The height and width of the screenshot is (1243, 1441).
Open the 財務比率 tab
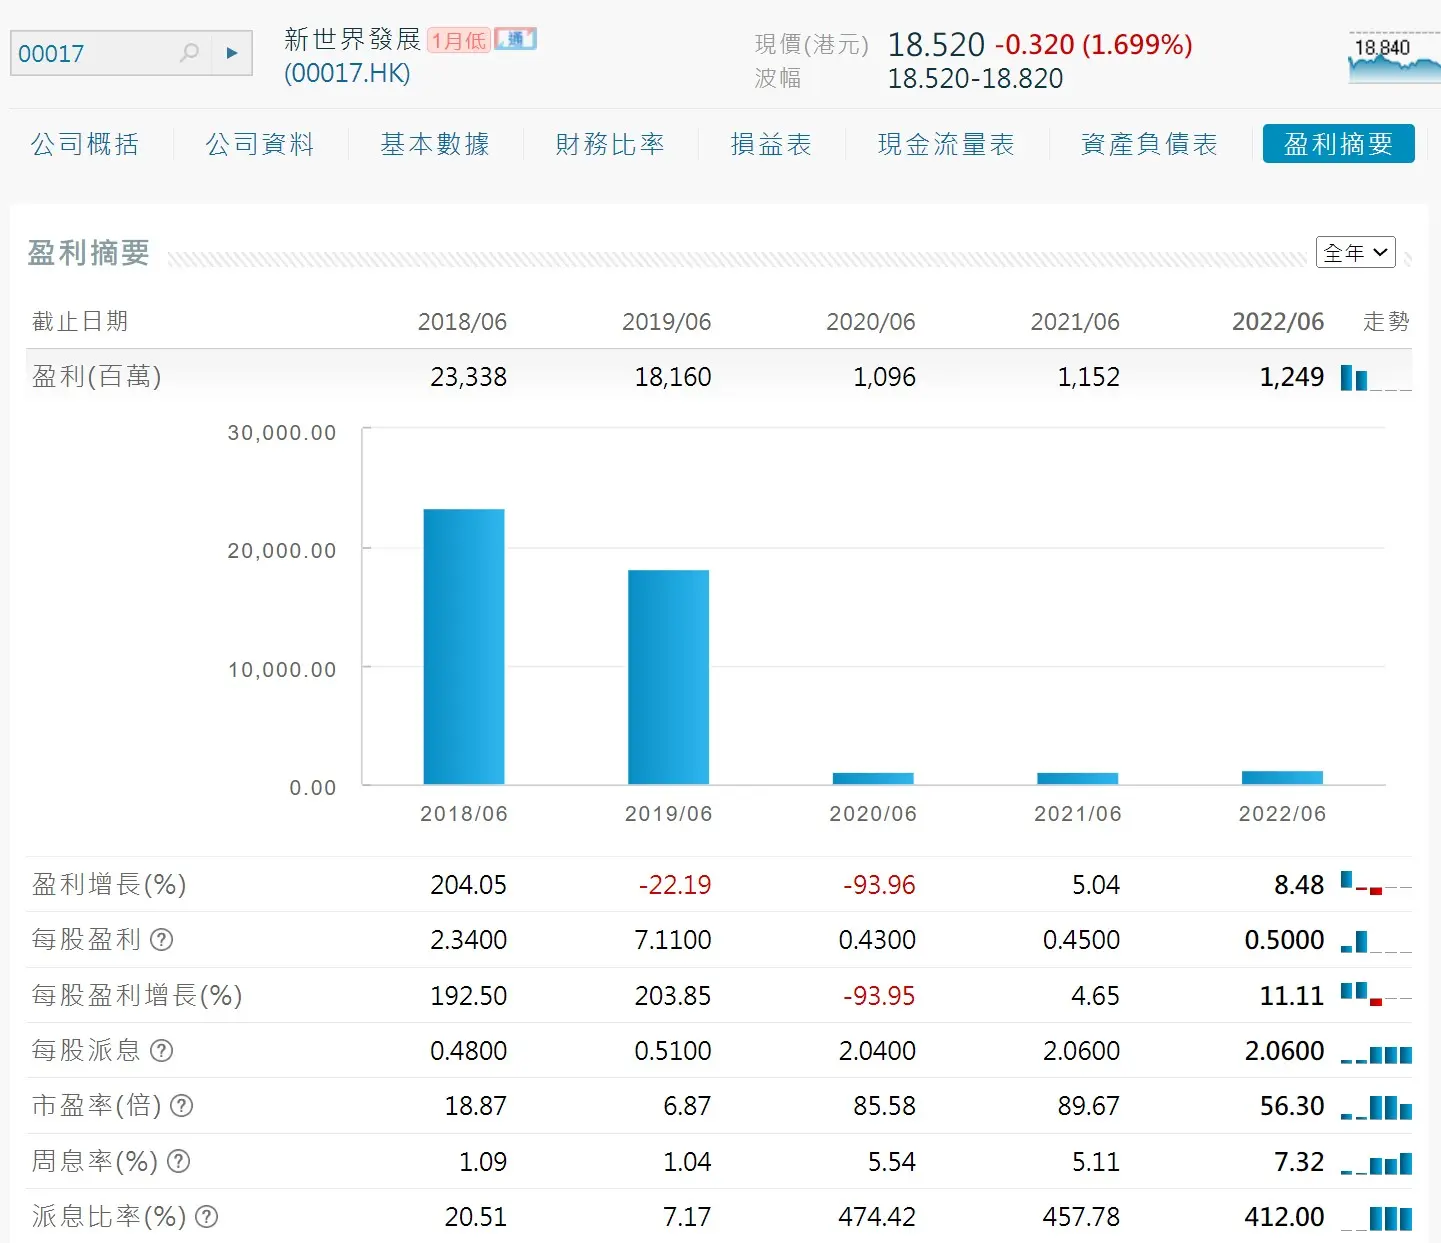[610, 144]
